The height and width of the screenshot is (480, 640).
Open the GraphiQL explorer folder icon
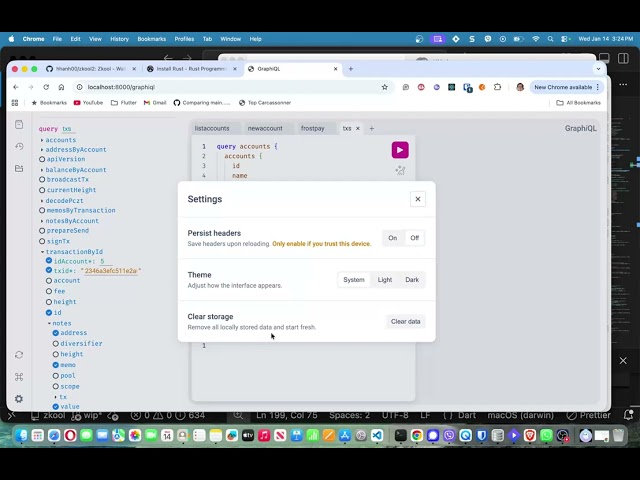(19, 168)
